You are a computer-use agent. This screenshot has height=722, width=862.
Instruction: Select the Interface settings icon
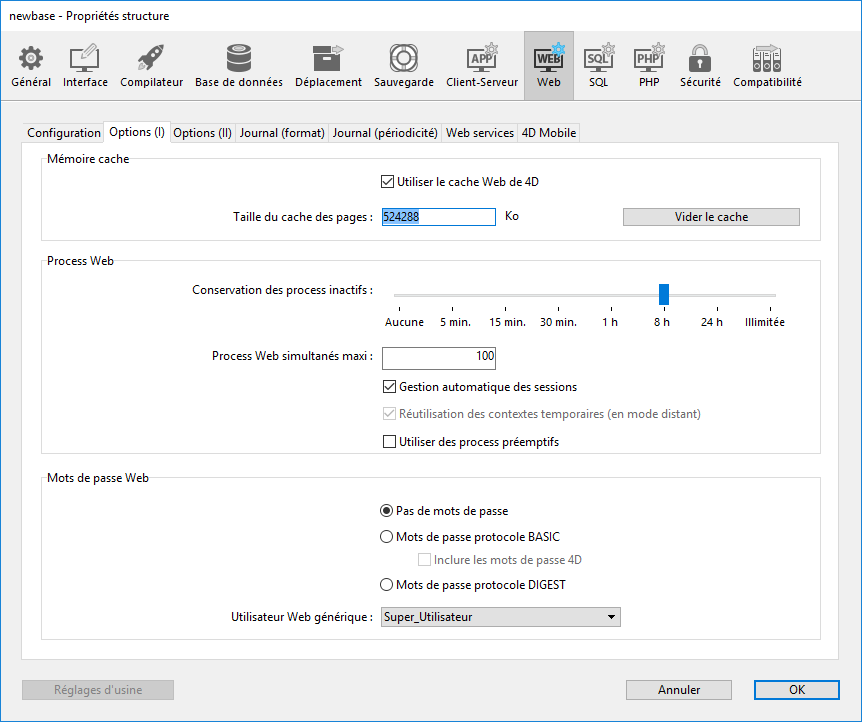(x=85, y=59)
